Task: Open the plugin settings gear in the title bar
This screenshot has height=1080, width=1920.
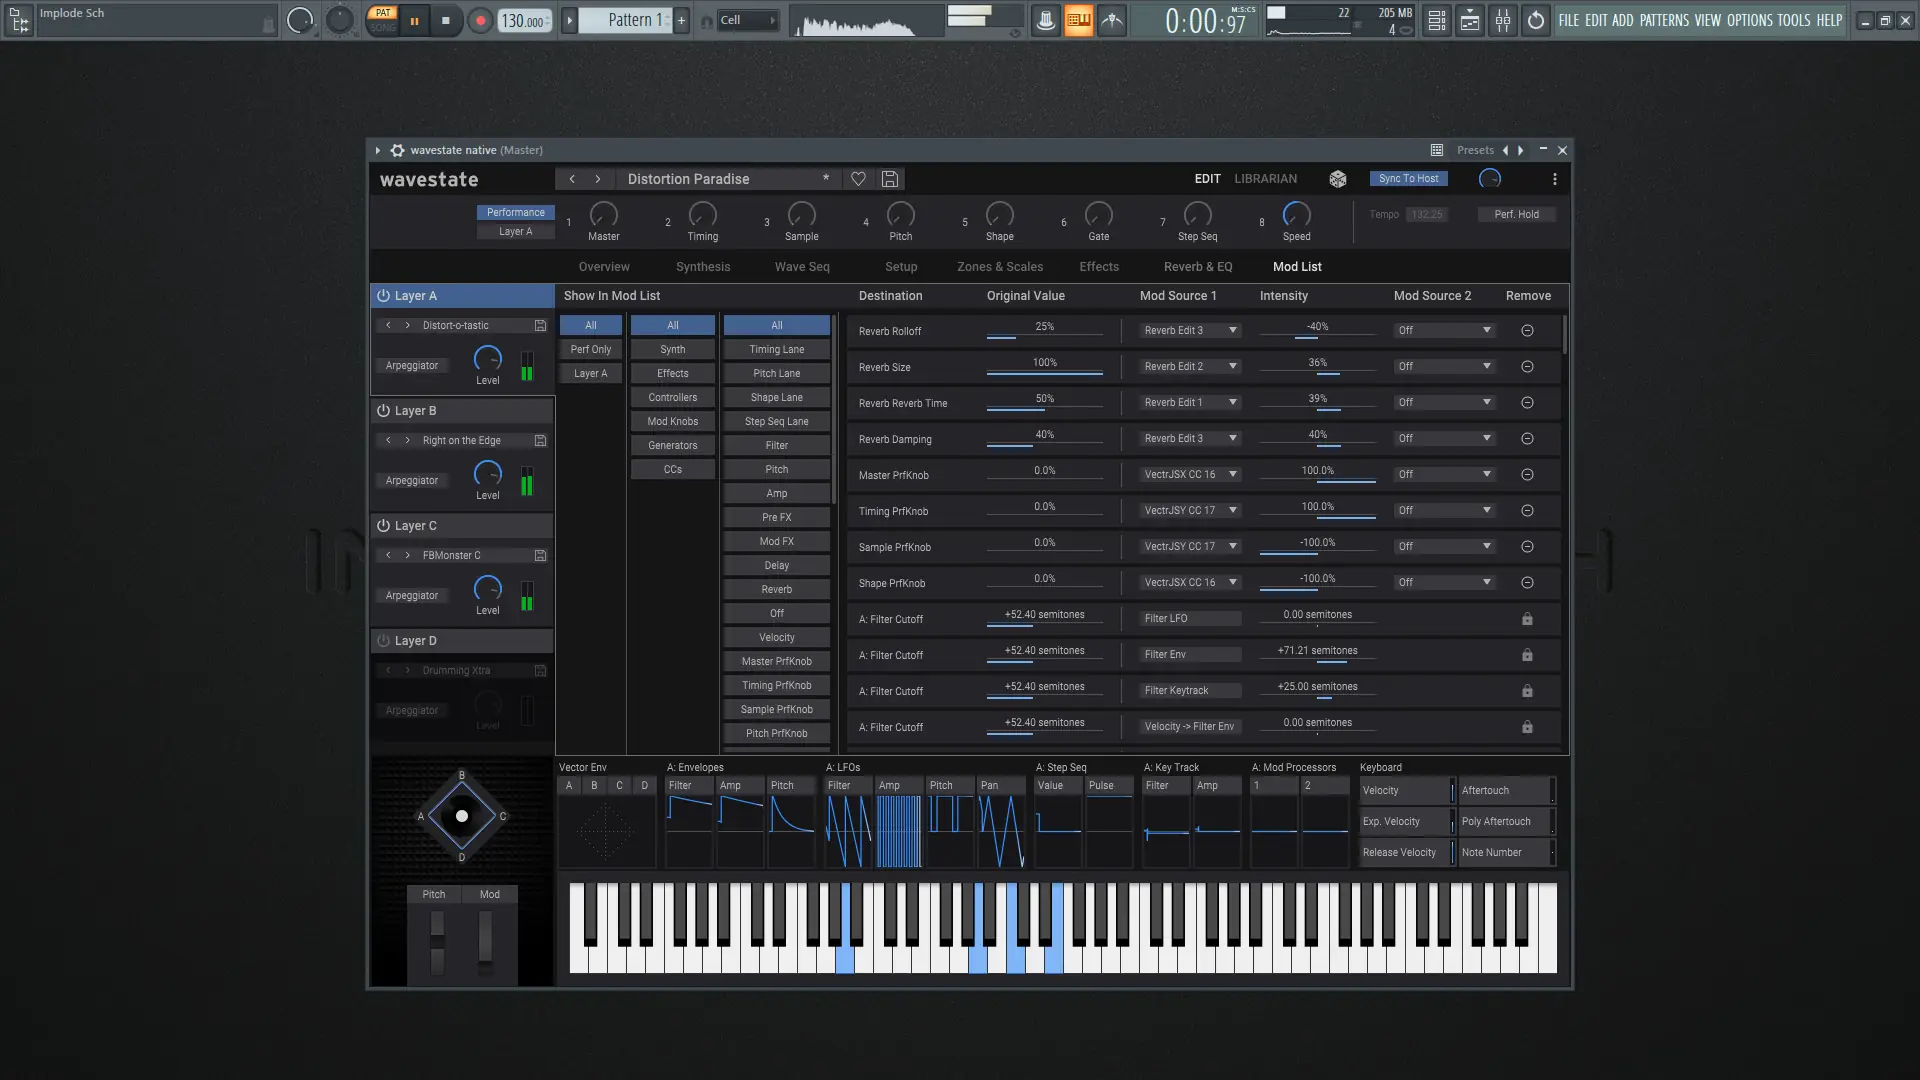Action: click(397, 150)
